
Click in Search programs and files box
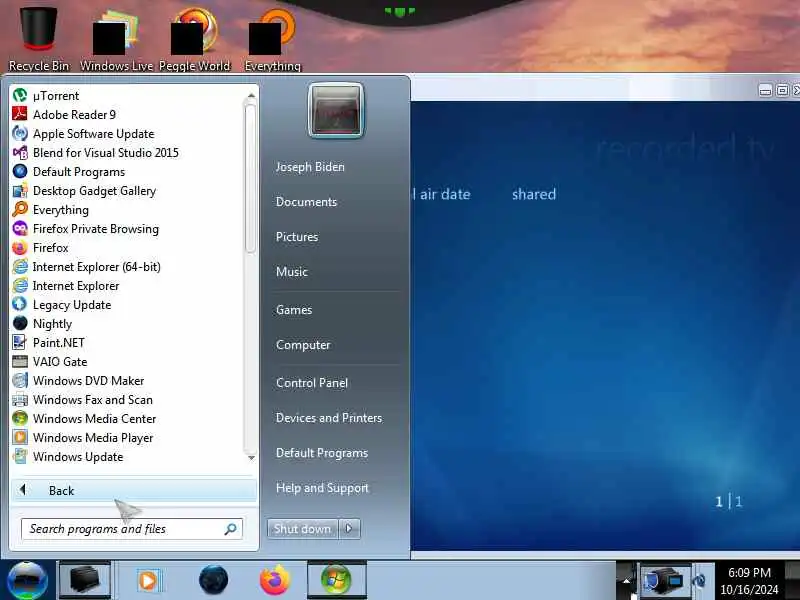click(x=132, y=529)
